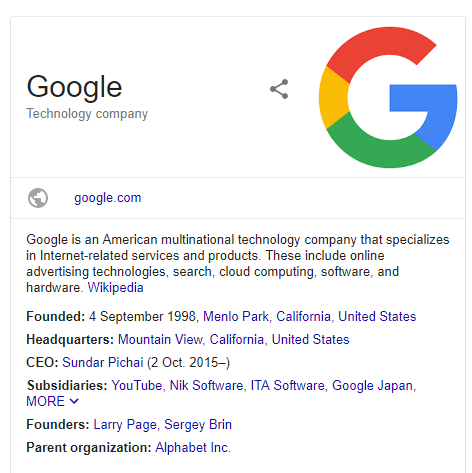Click the globe website icon

(x=38, y=198)
